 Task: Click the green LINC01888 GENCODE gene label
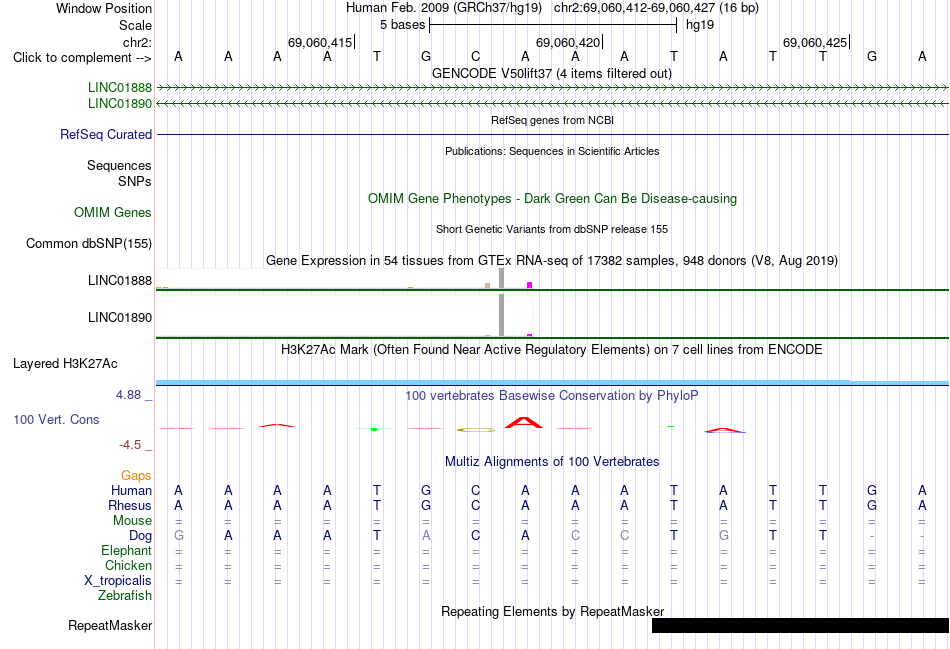[119, 87]
